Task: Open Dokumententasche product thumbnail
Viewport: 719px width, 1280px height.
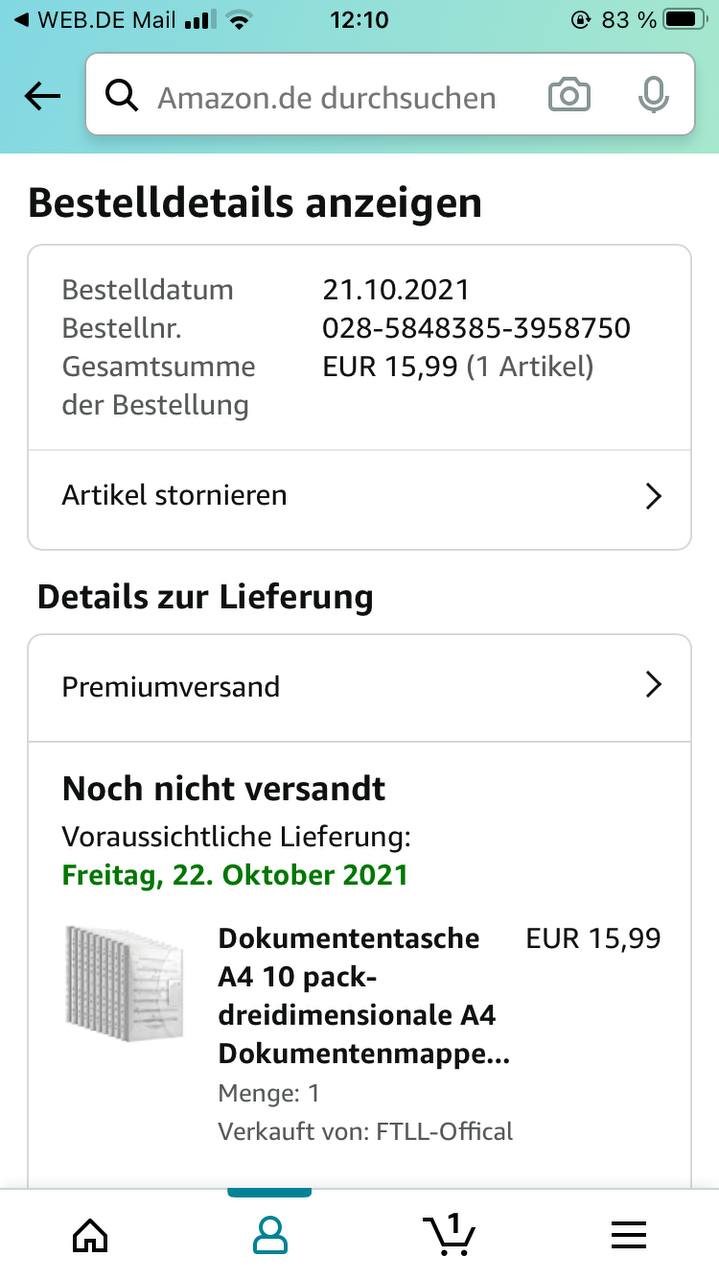Action: point(126,984)
